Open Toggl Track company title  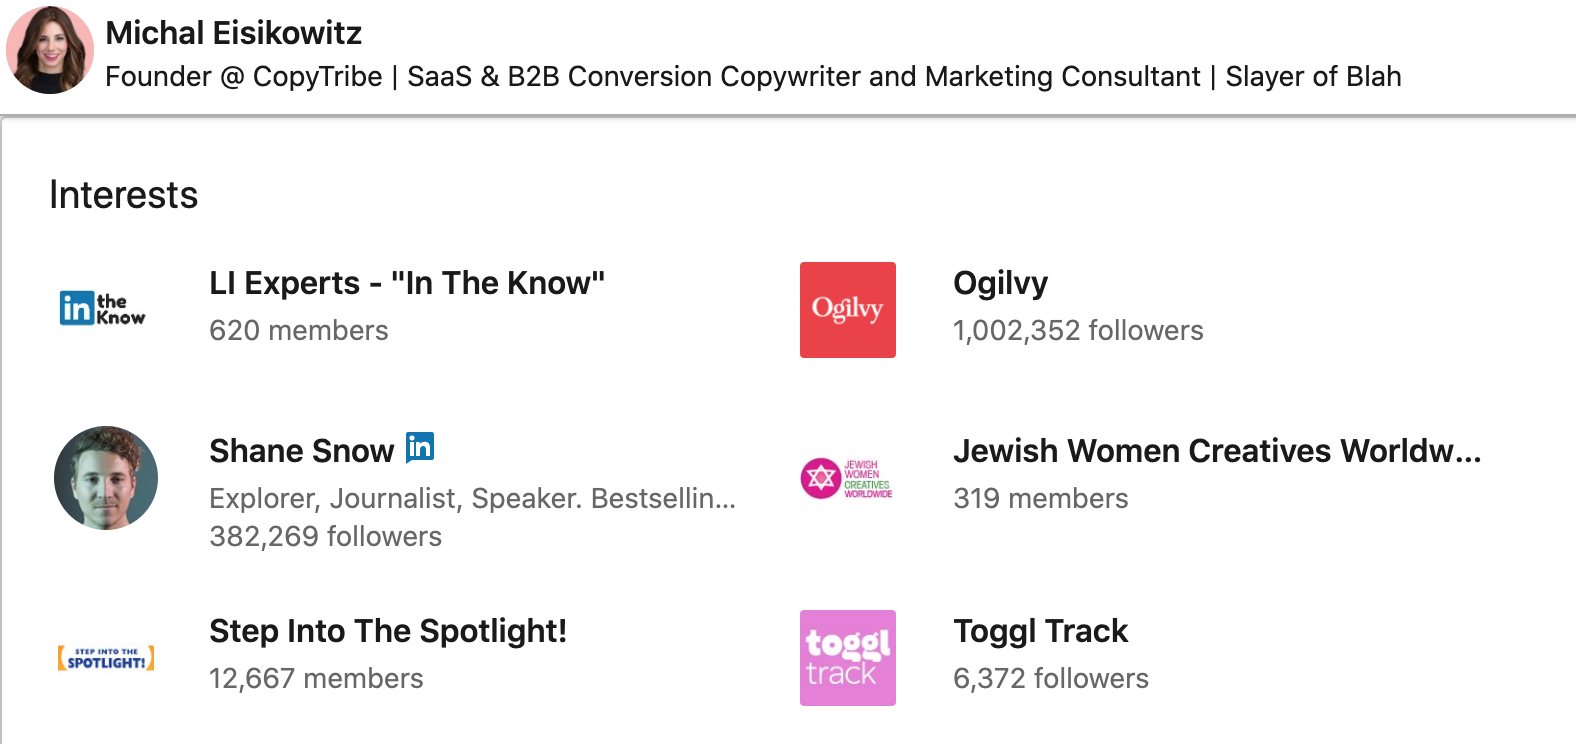(1040, 631)
